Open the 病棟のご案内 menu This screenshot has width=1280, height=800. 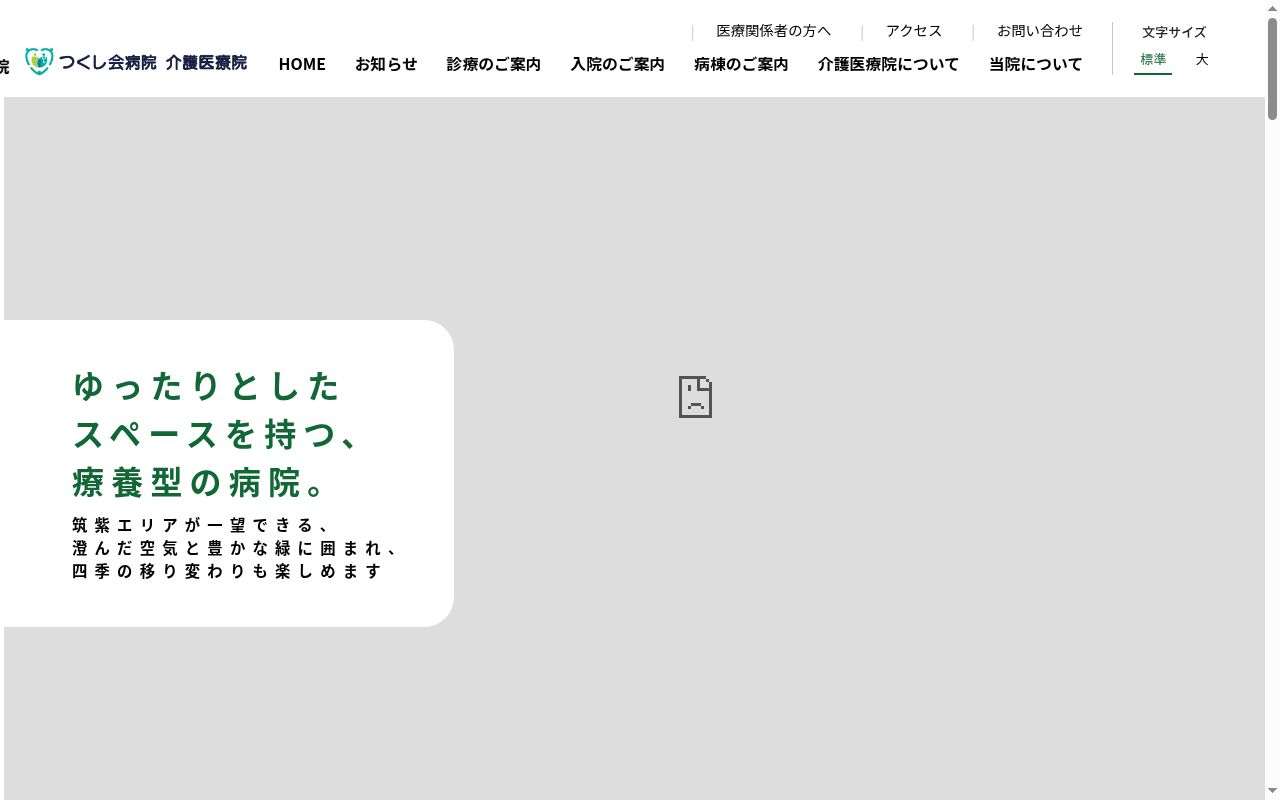pos(741,64)
